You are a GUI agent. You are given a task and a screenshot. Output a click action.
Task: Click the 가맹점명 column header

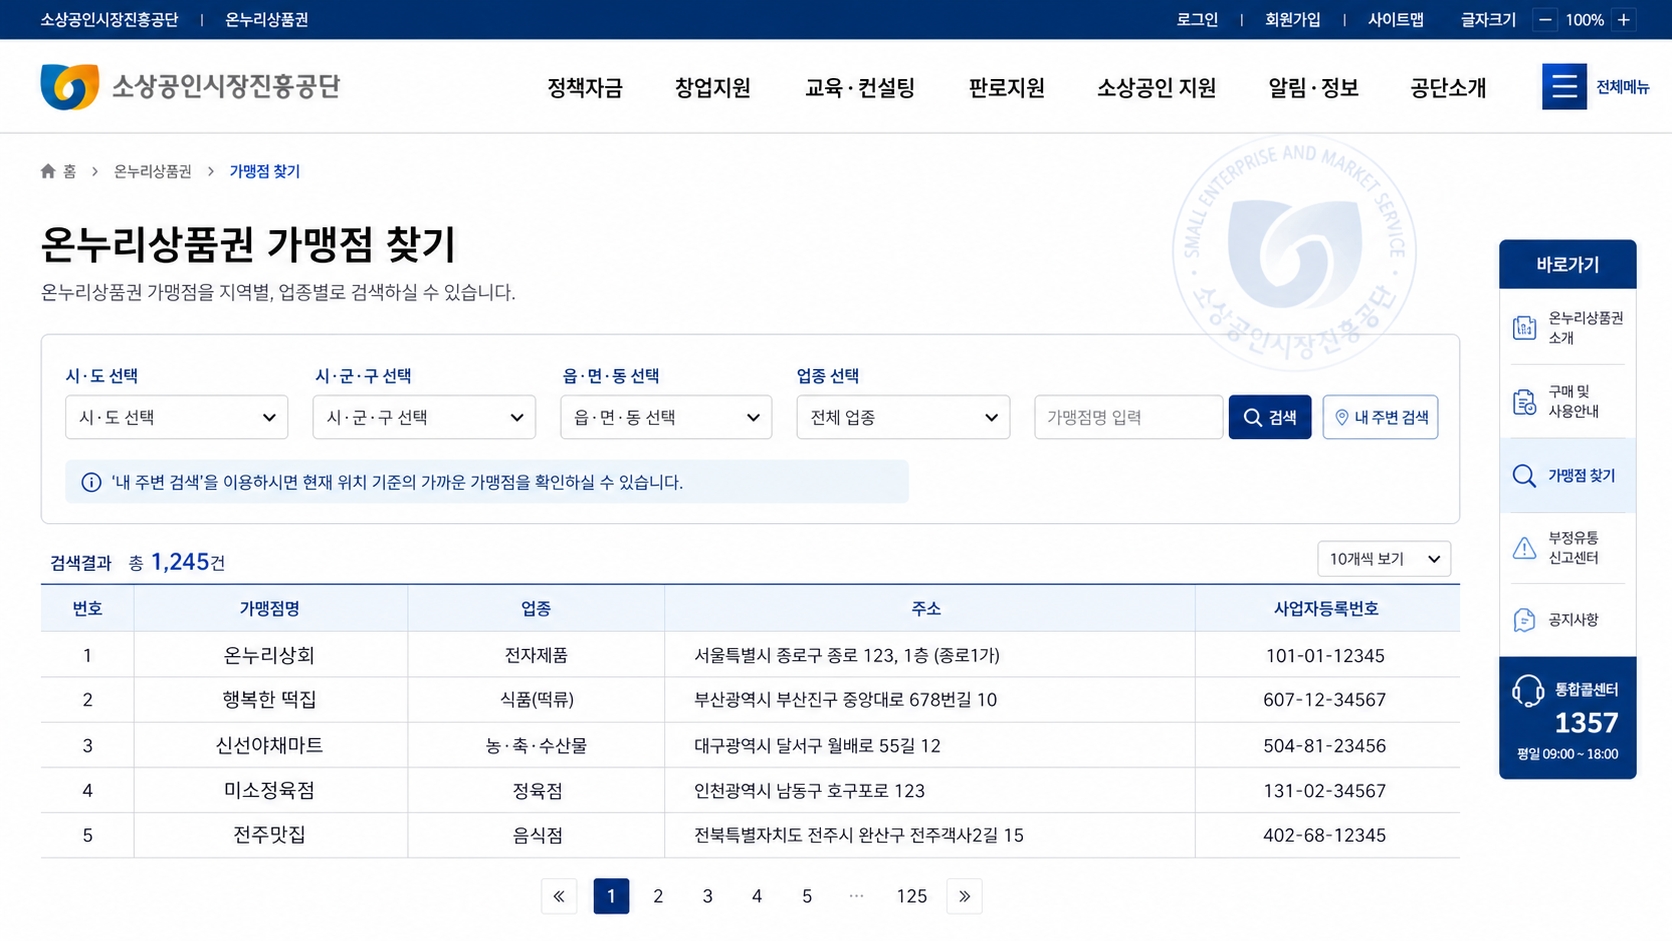click(269, 609)
